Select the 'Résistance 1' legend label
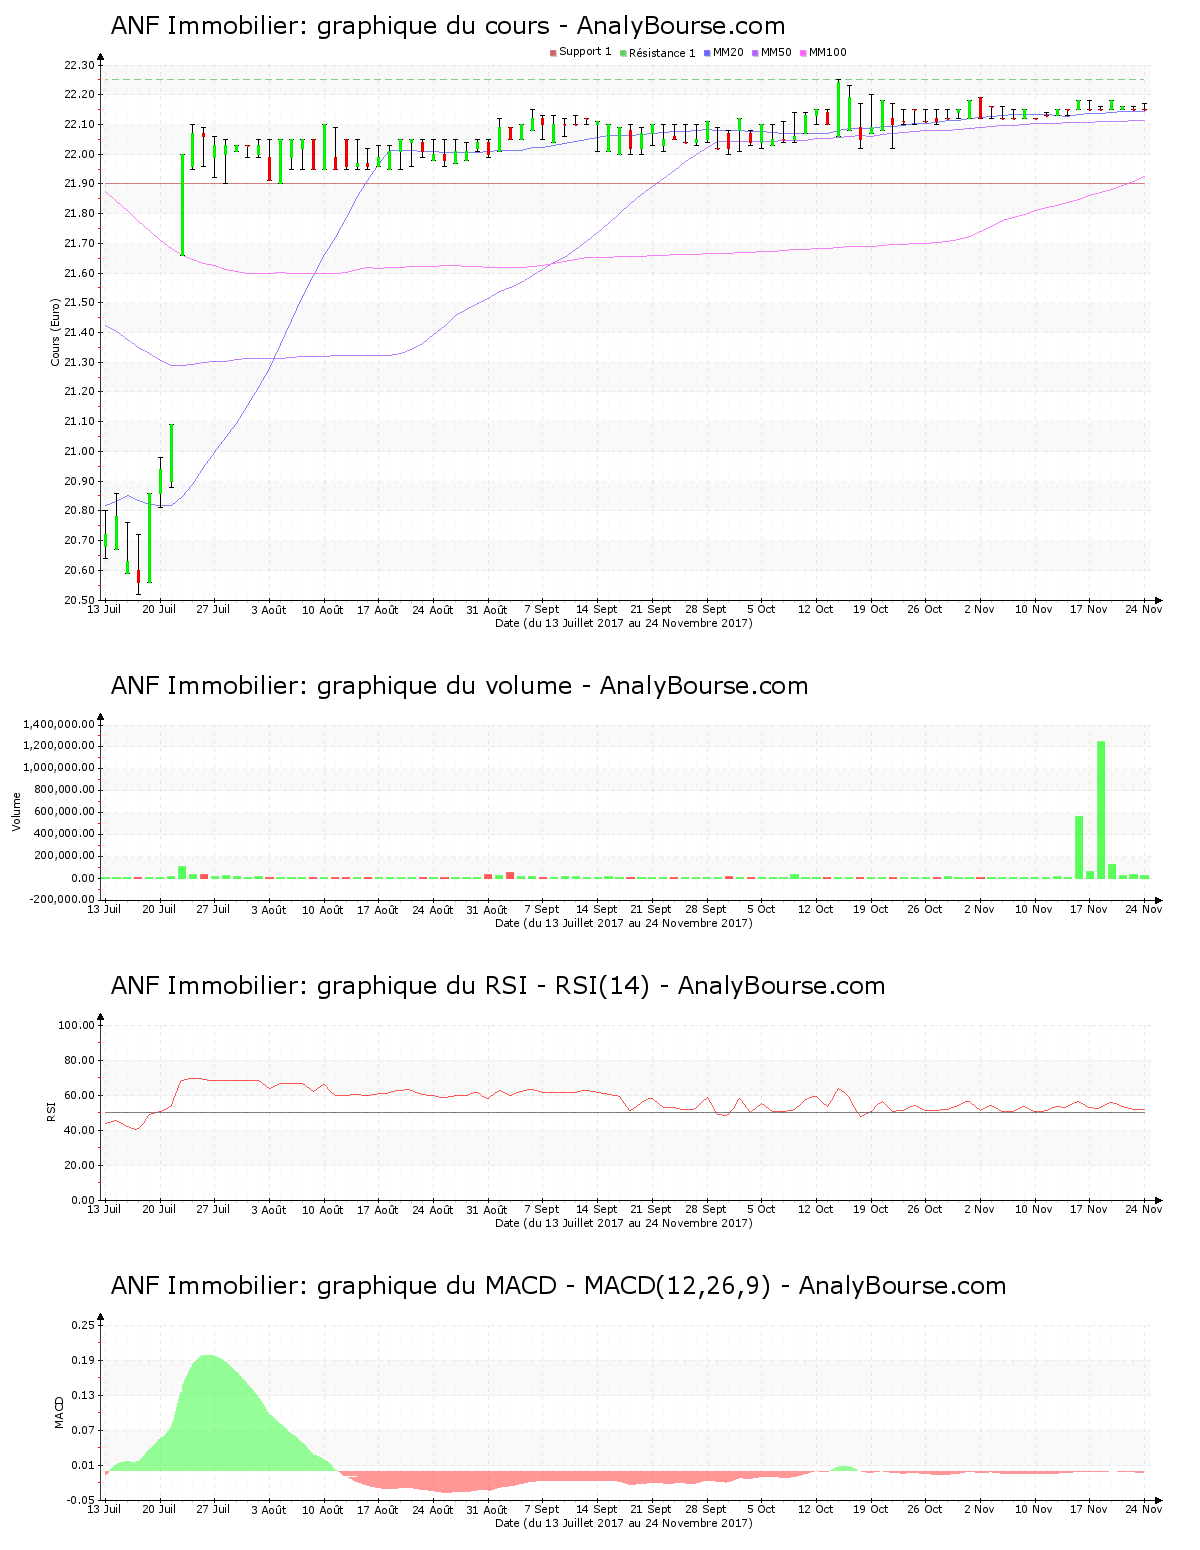Screen dimensions: 1200x1550 click(x=662, y=53)
